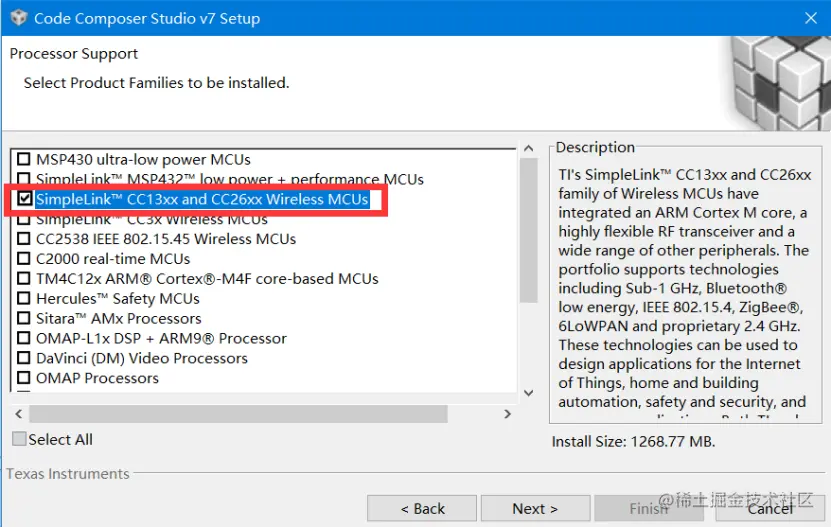Check the SimpleLink CC3x Wireless MCUs box

point(24,219)
